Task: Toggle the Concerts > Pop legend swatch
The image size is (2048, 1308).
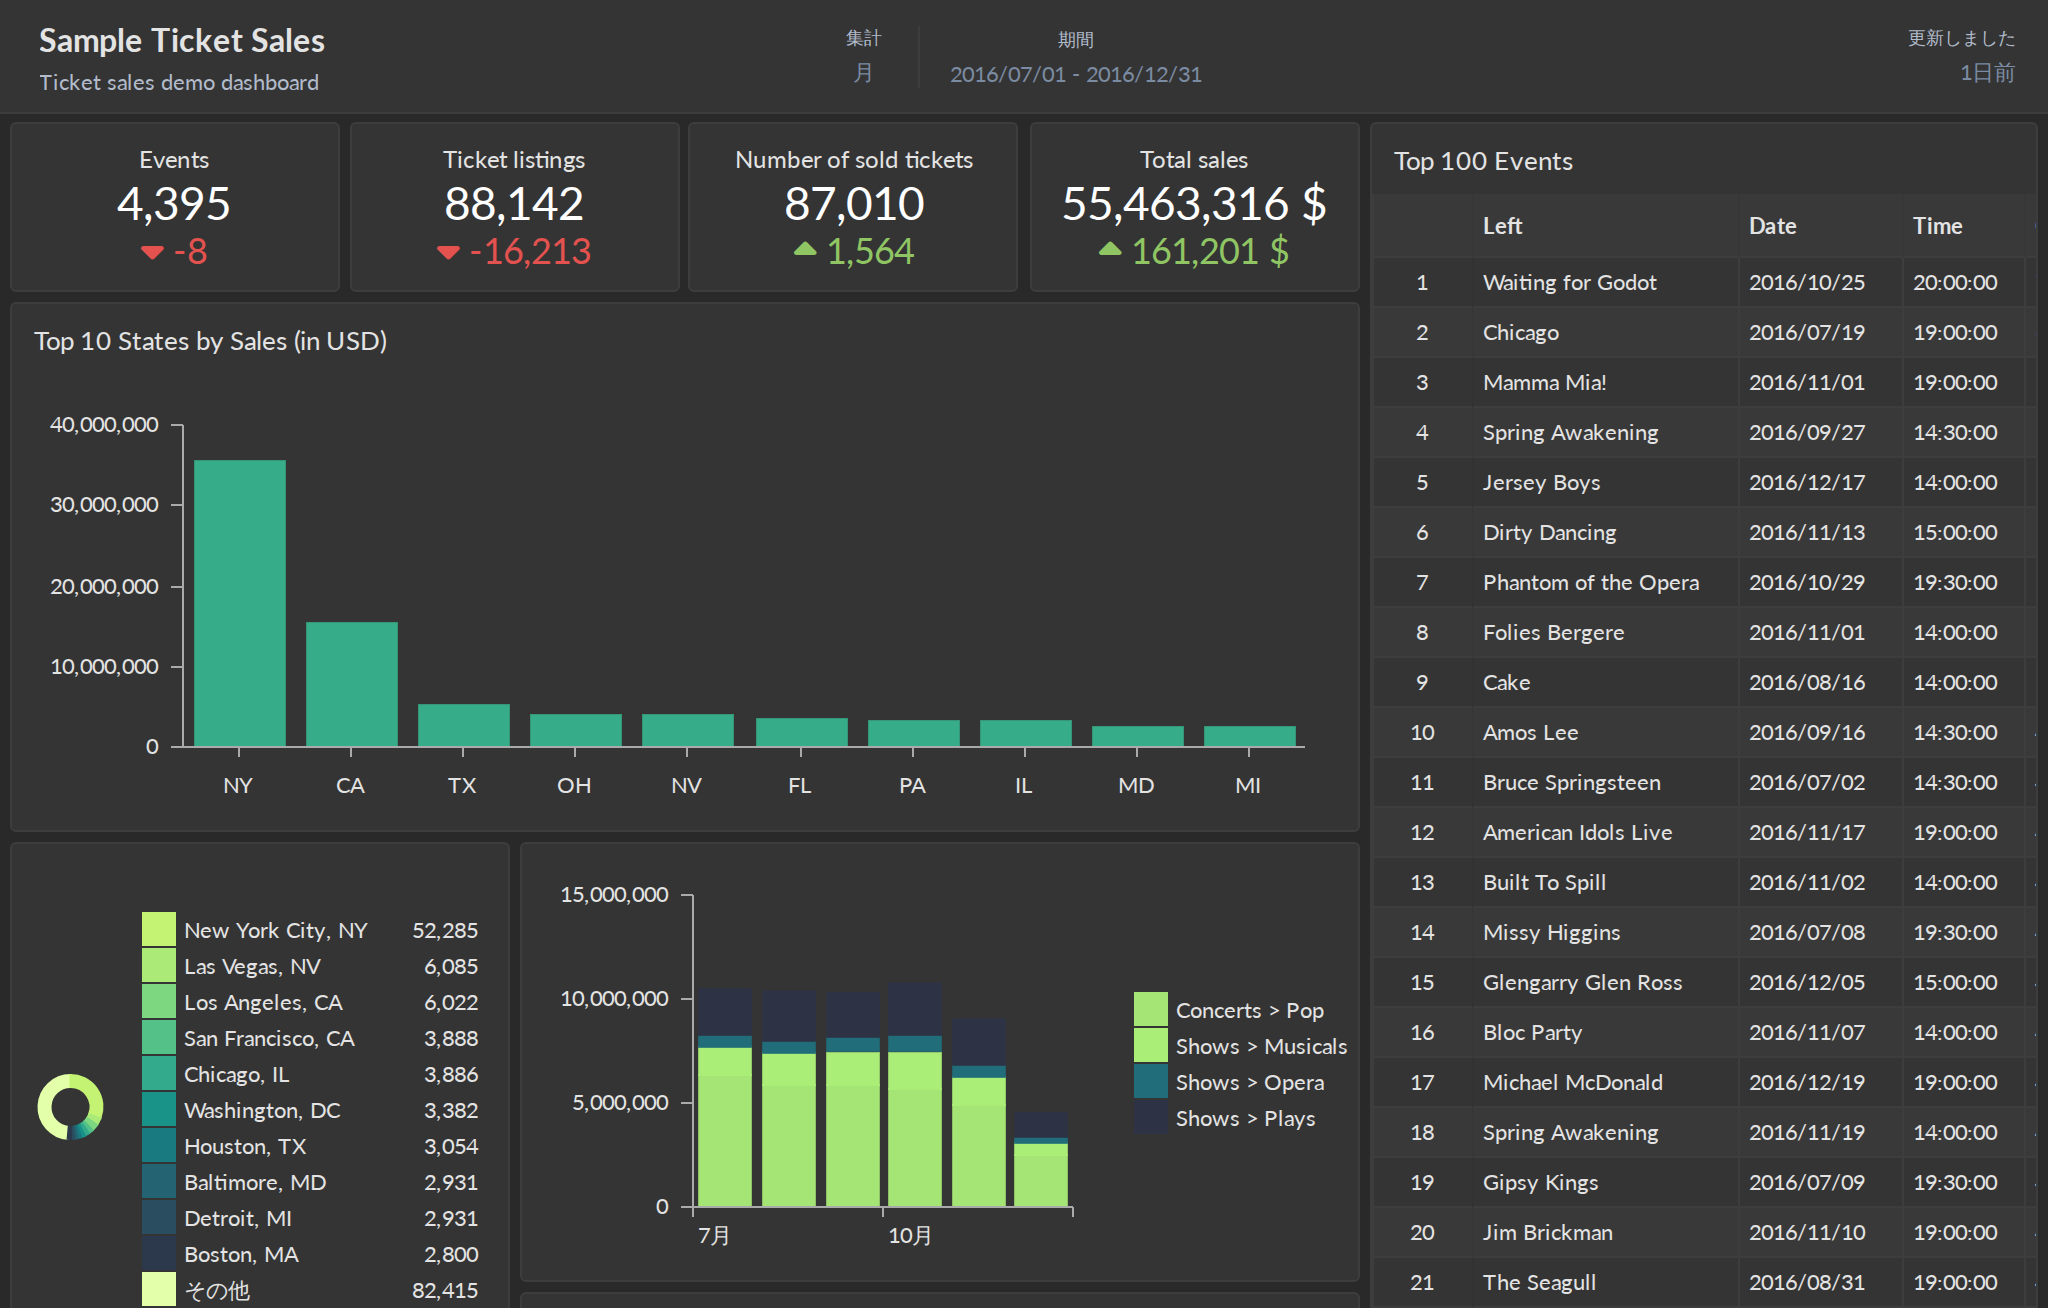Action: 1151,1009
